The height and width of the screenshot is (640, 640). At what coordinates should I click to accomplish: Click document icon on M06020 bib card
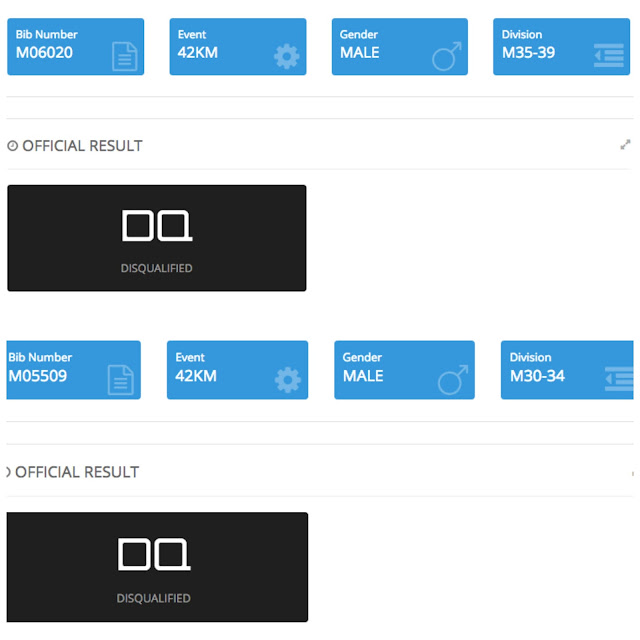[124, 57]
